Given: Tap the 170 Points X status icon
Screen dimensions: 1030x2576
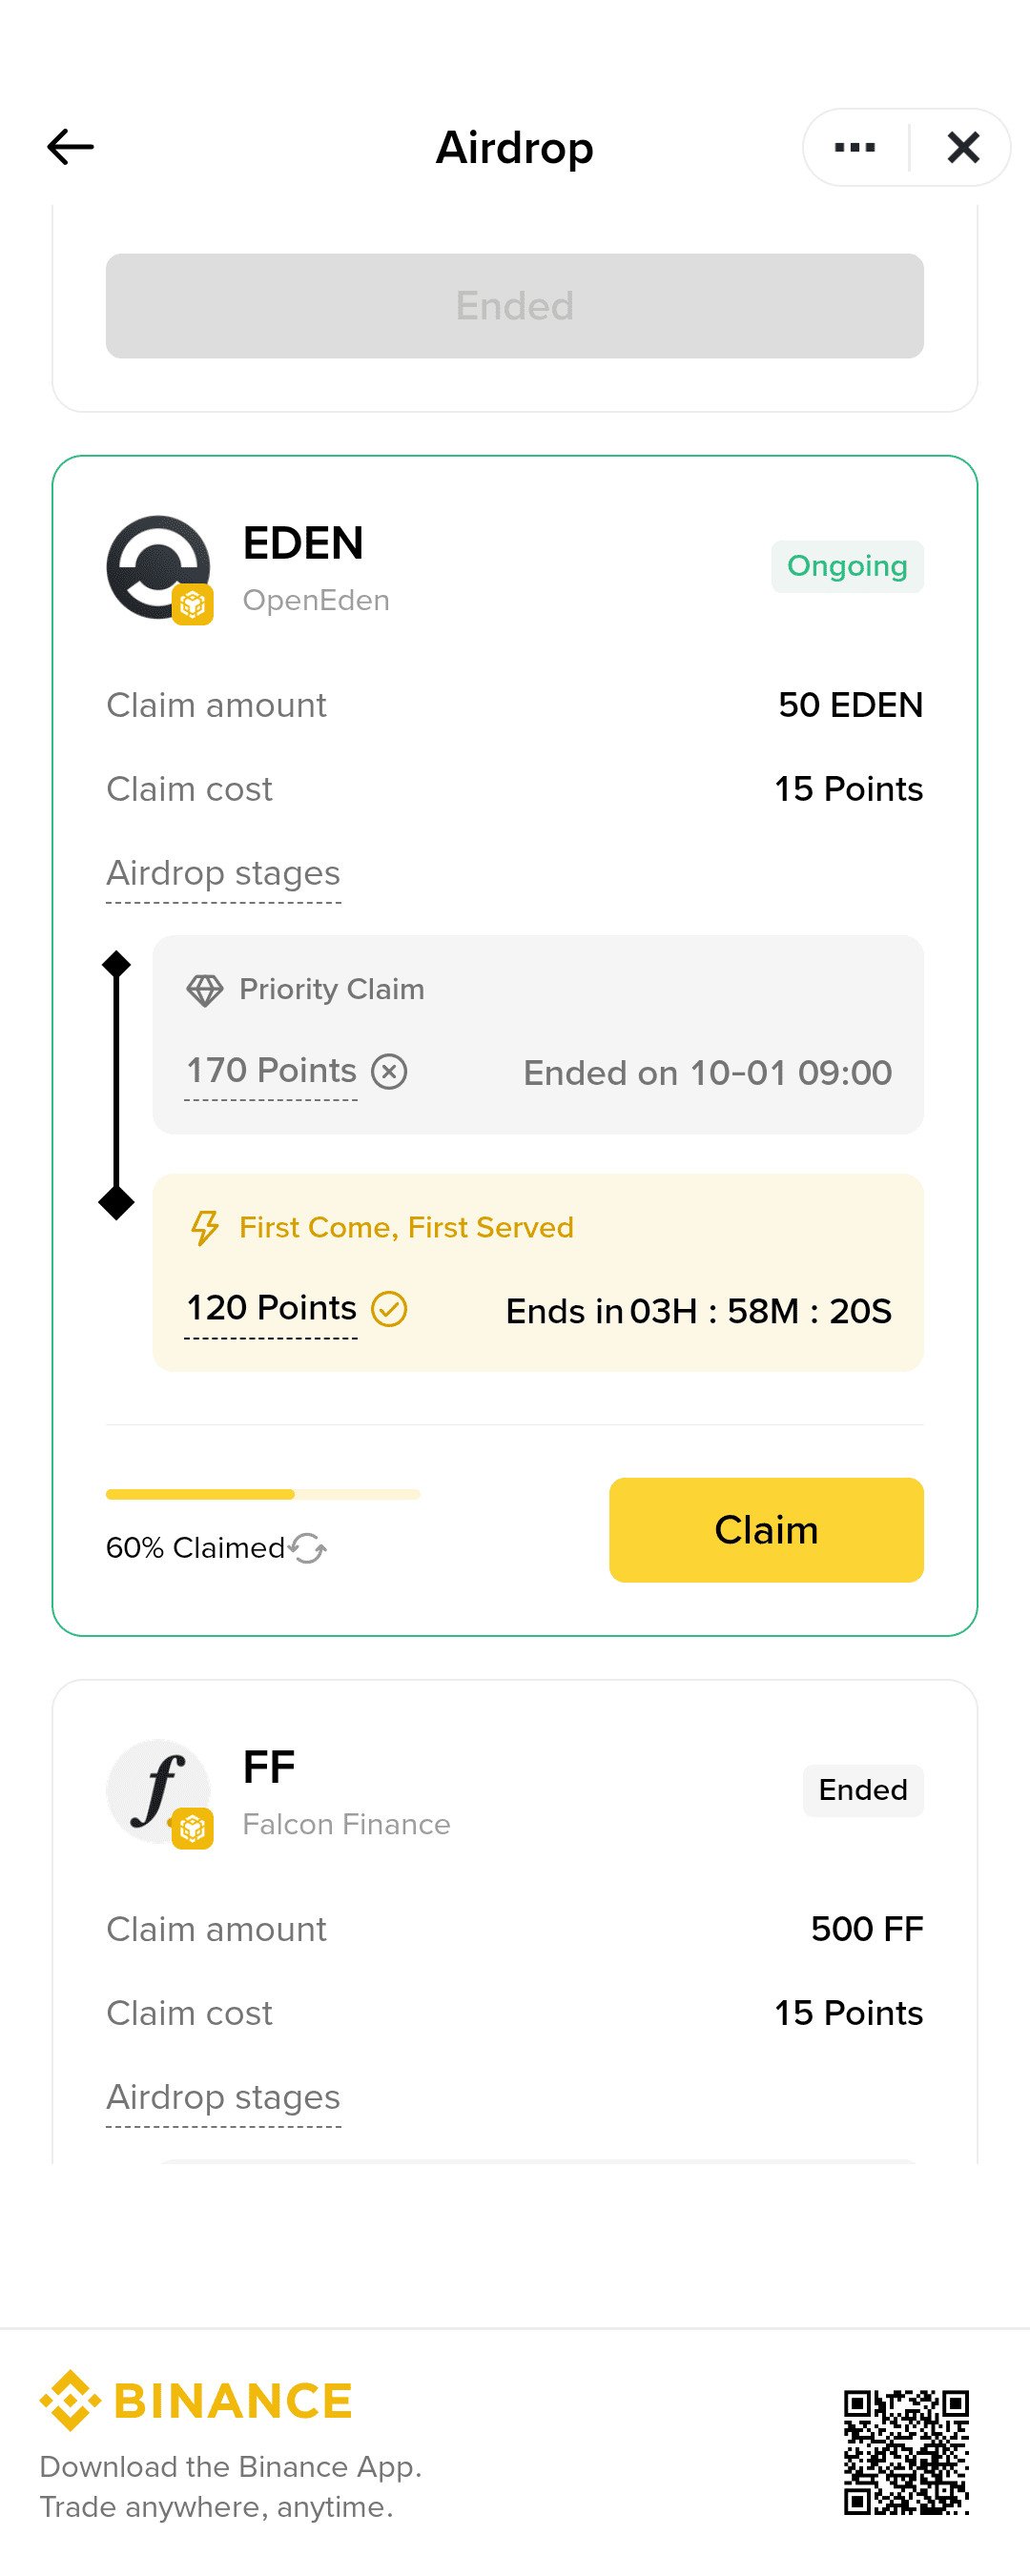Looking at the screenshot, I should coord(389,1072).
